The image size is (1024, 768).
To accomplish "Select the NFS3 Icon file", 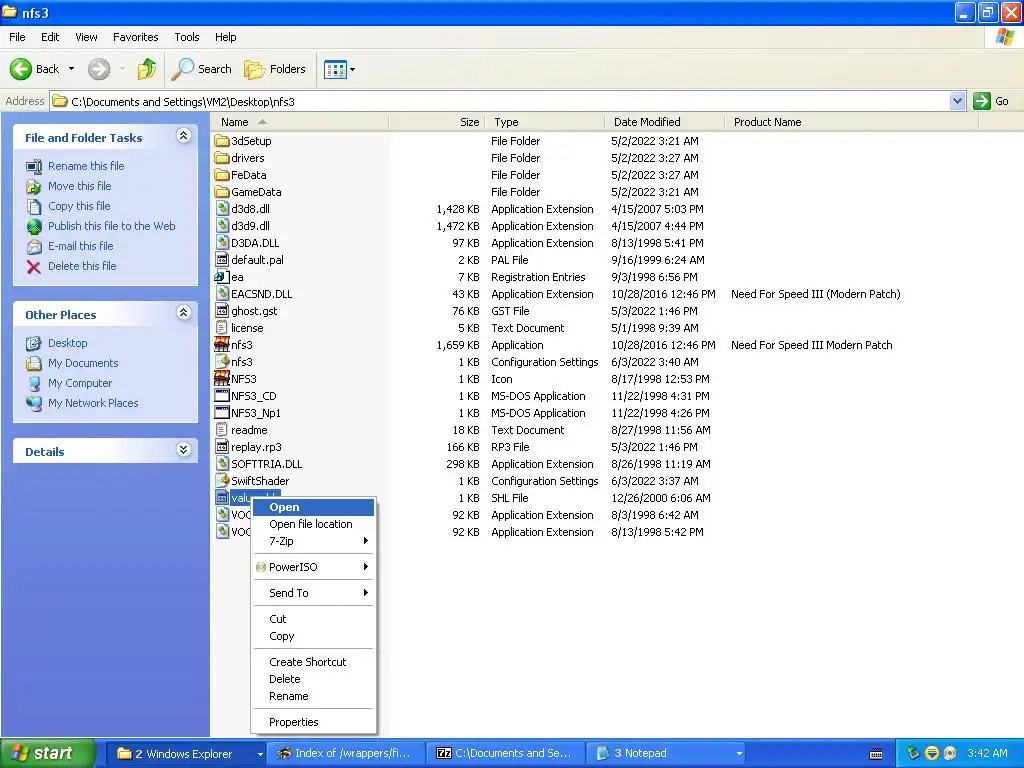I will (x=222, y=378).
